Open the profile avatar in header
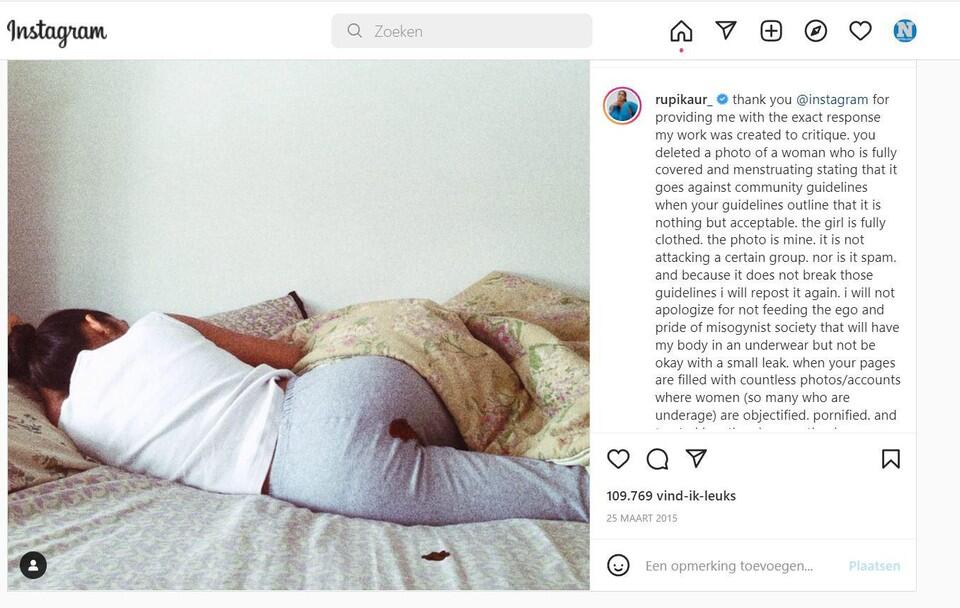 pyautogui.click(x=905, y=31)
